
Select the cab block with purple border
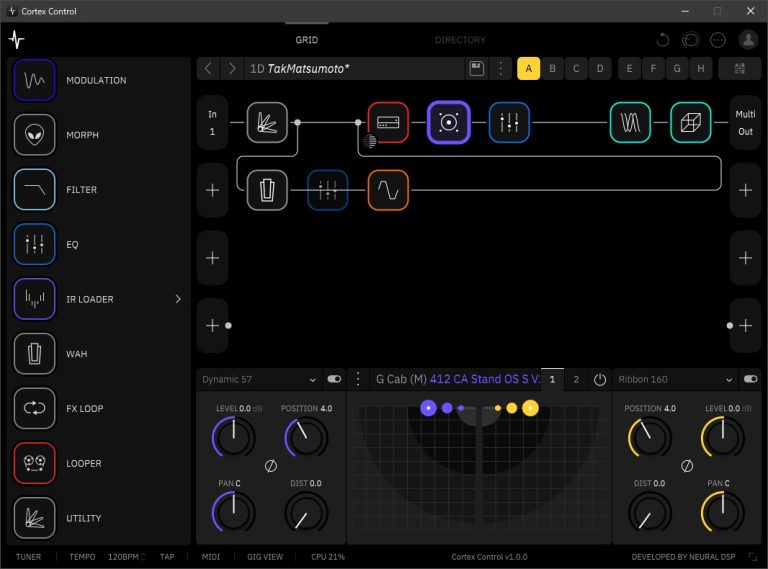(x=448, y=122)
